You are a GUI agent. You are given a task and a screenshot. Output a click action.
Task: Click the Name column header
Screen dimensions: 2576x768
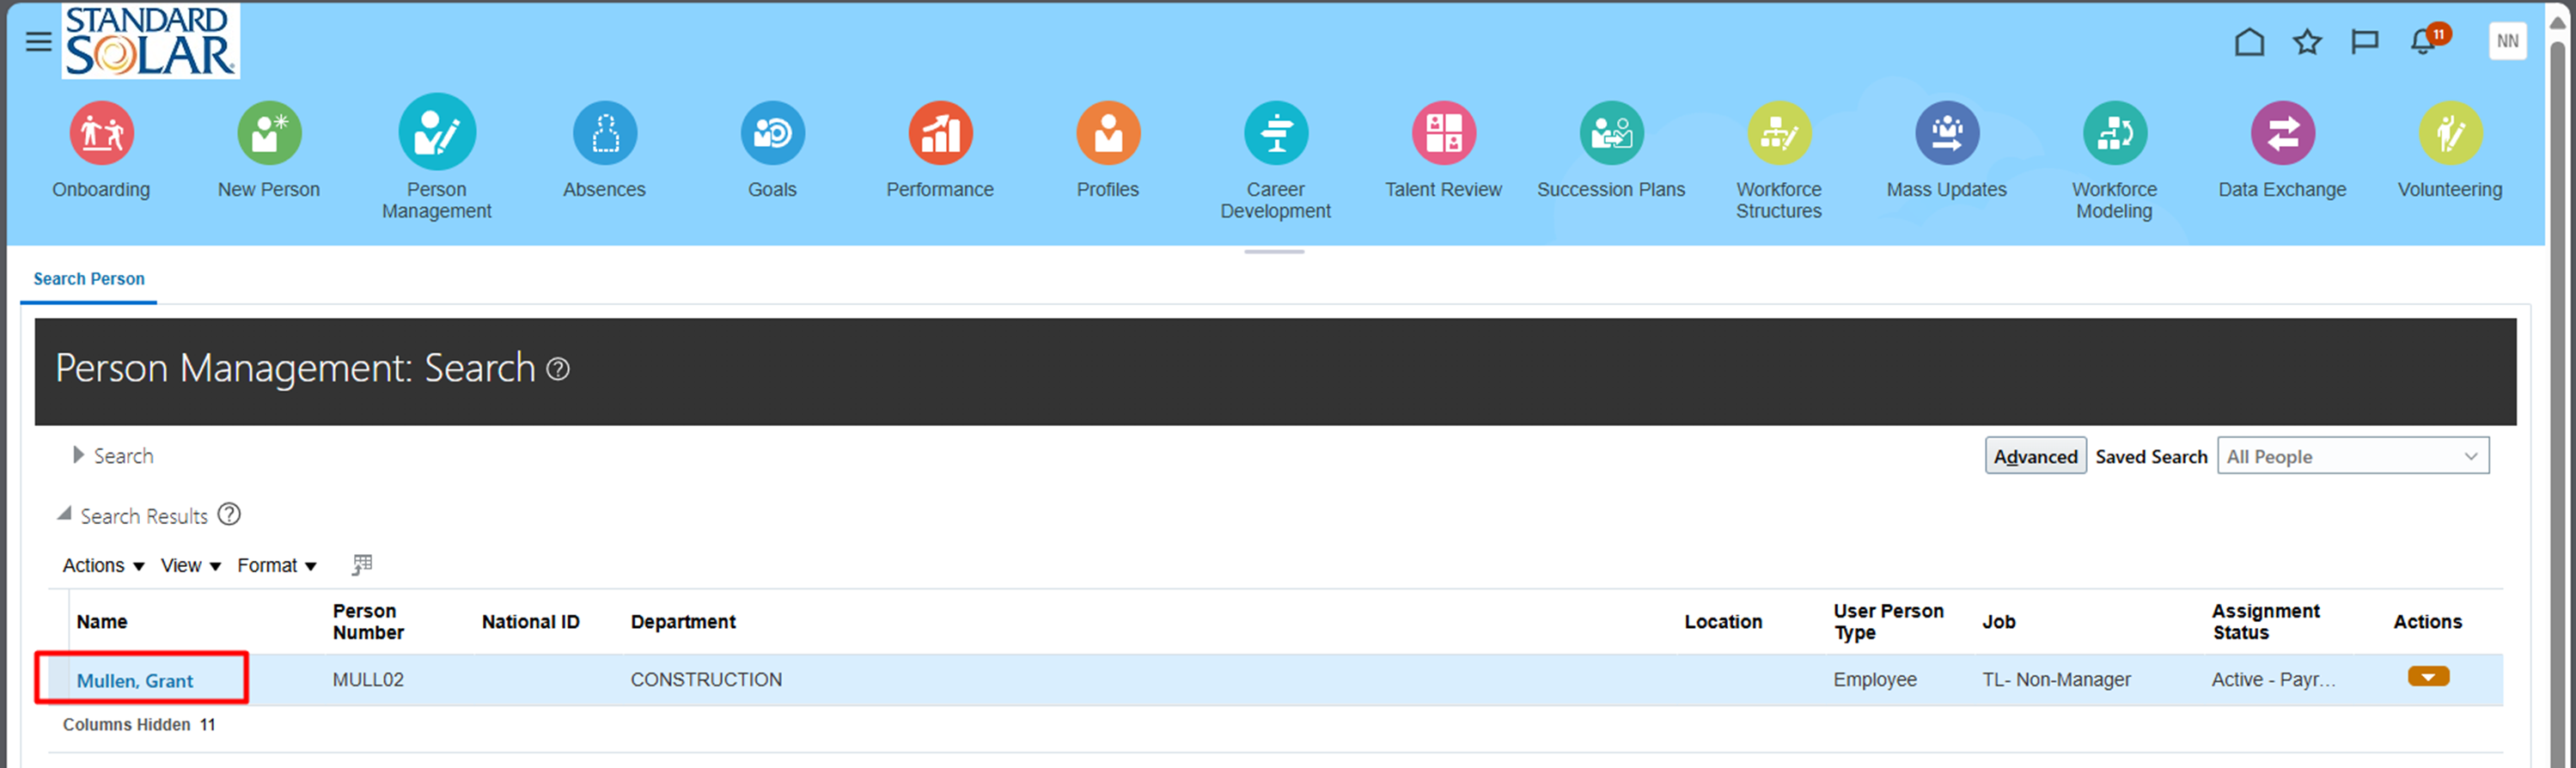102,622
